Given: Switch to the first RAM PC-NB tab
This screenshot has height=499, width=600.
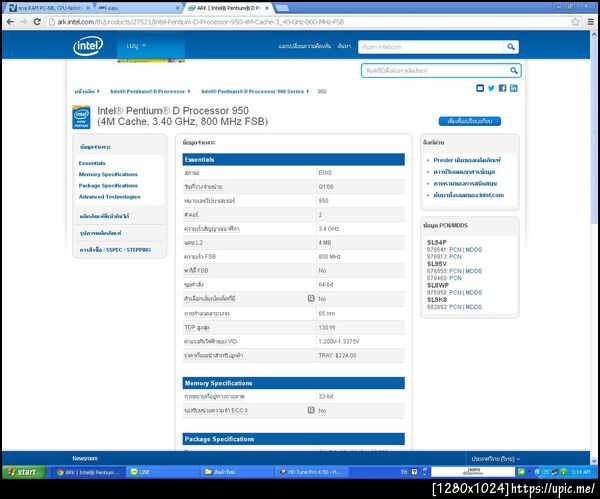Looking at the screenshot, I should click(x=48, y=8).
